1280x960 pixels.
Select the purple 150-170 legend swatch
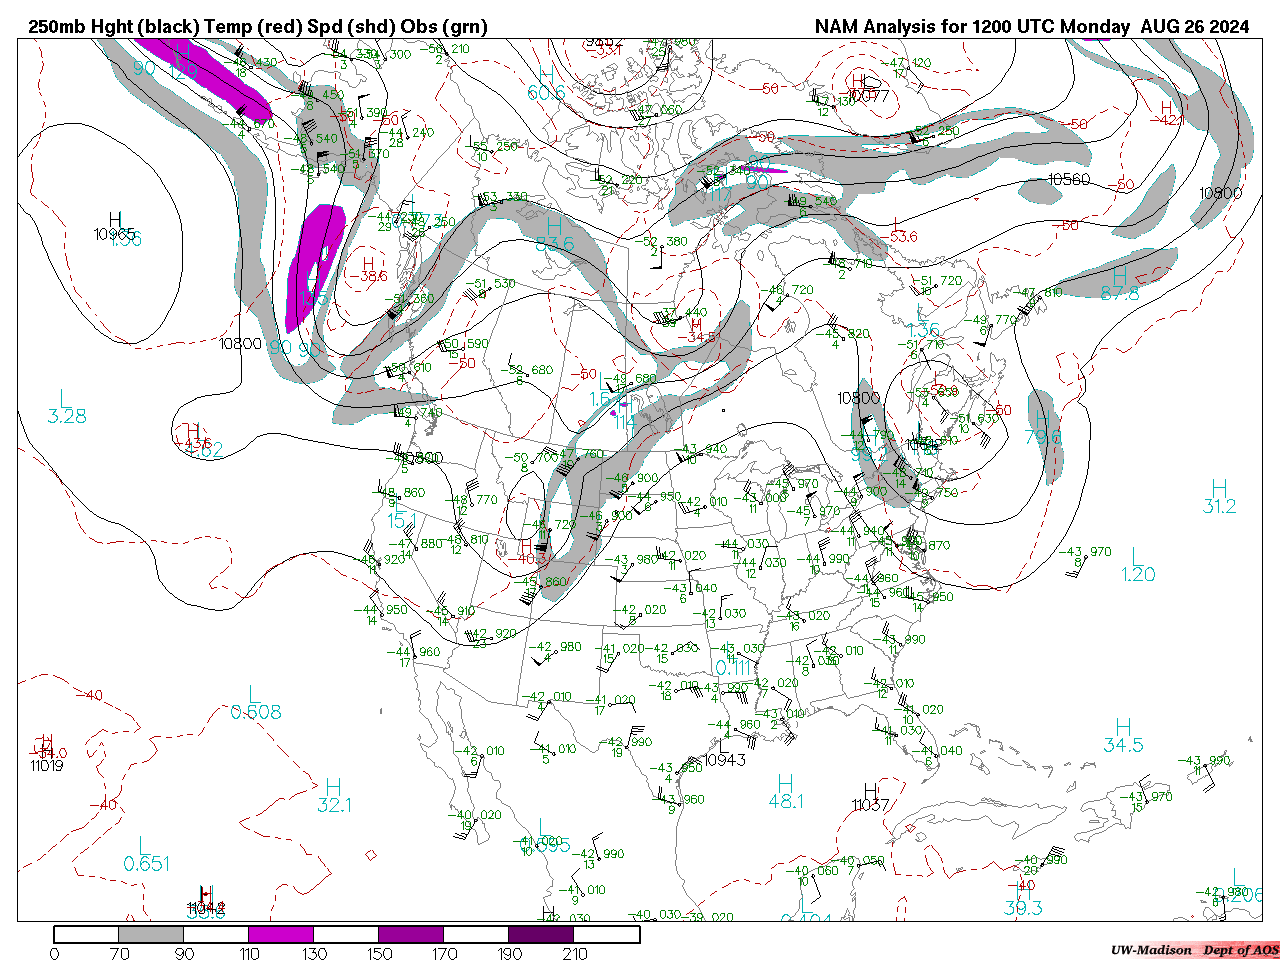tap(411, 934)
